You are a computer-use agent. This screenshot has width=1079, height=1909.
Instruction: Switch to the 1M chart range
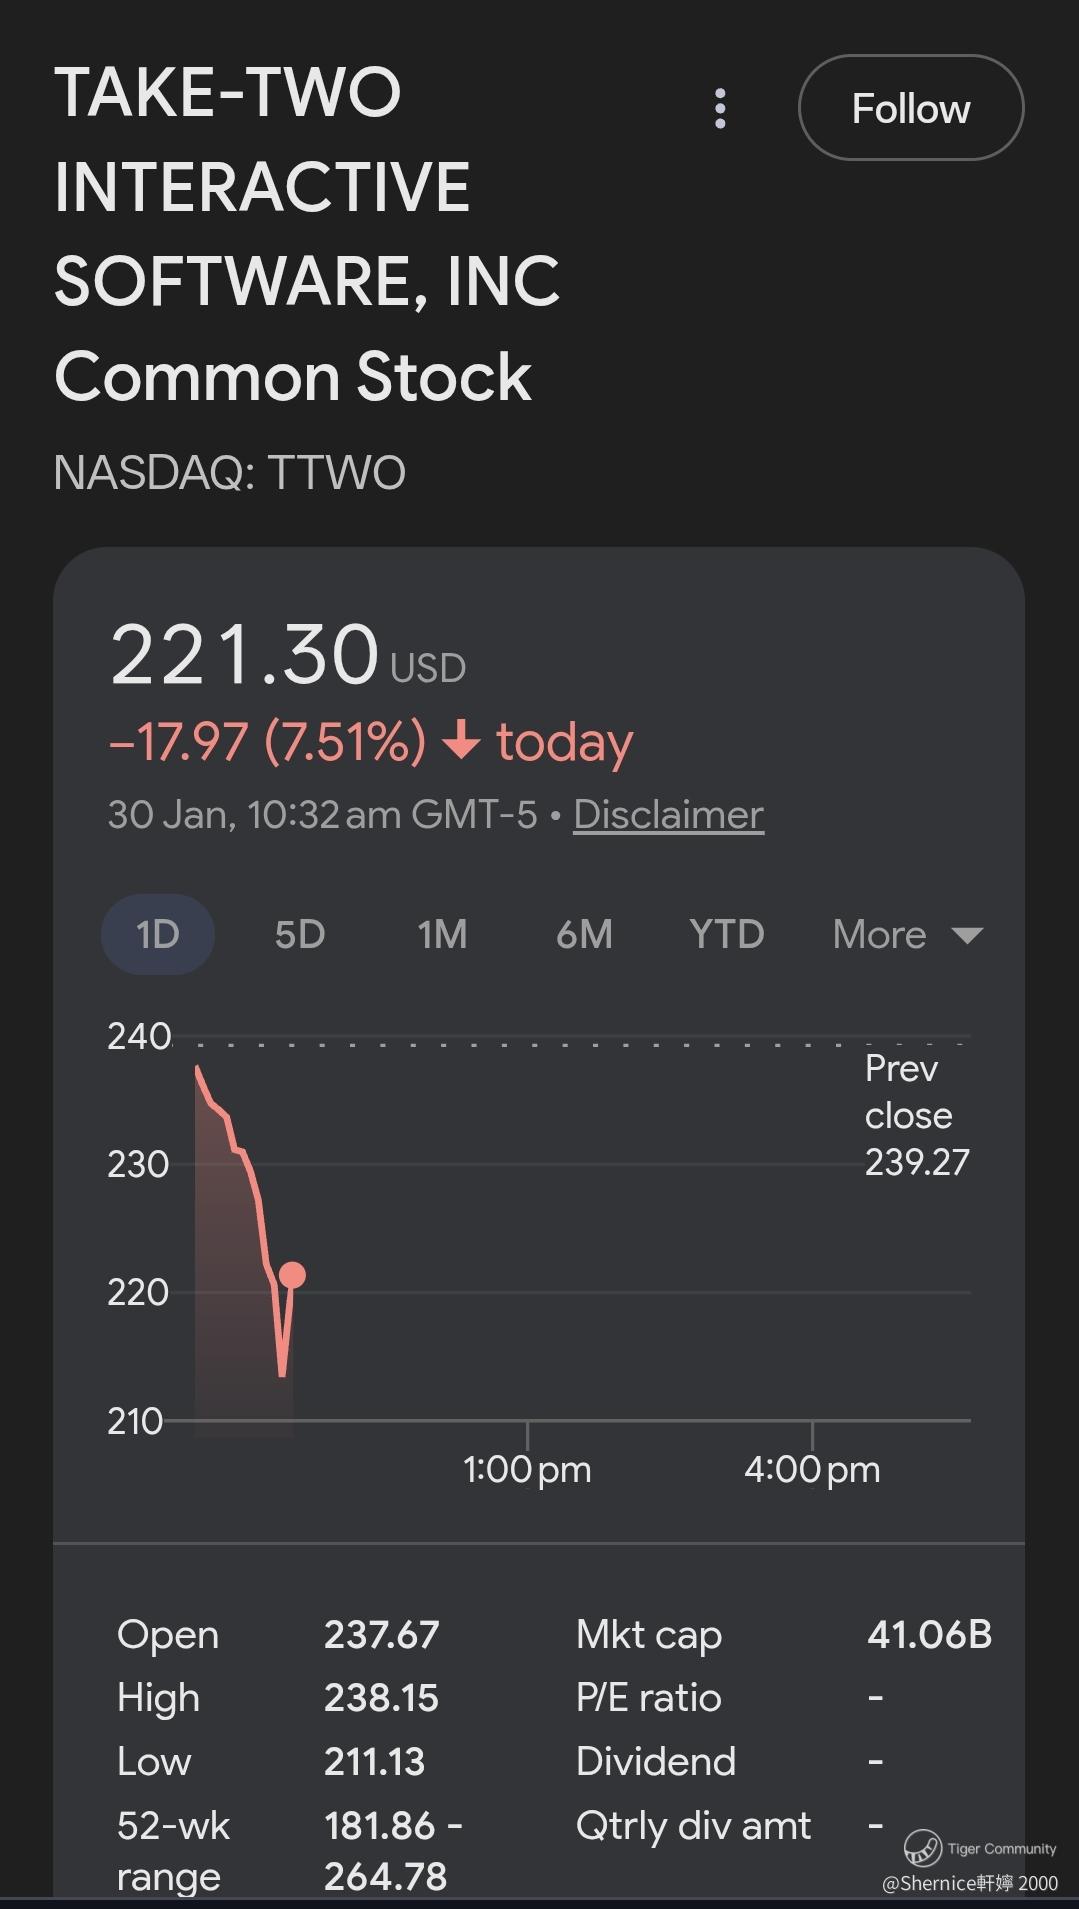pyautogui.click(x=442, y=935)
